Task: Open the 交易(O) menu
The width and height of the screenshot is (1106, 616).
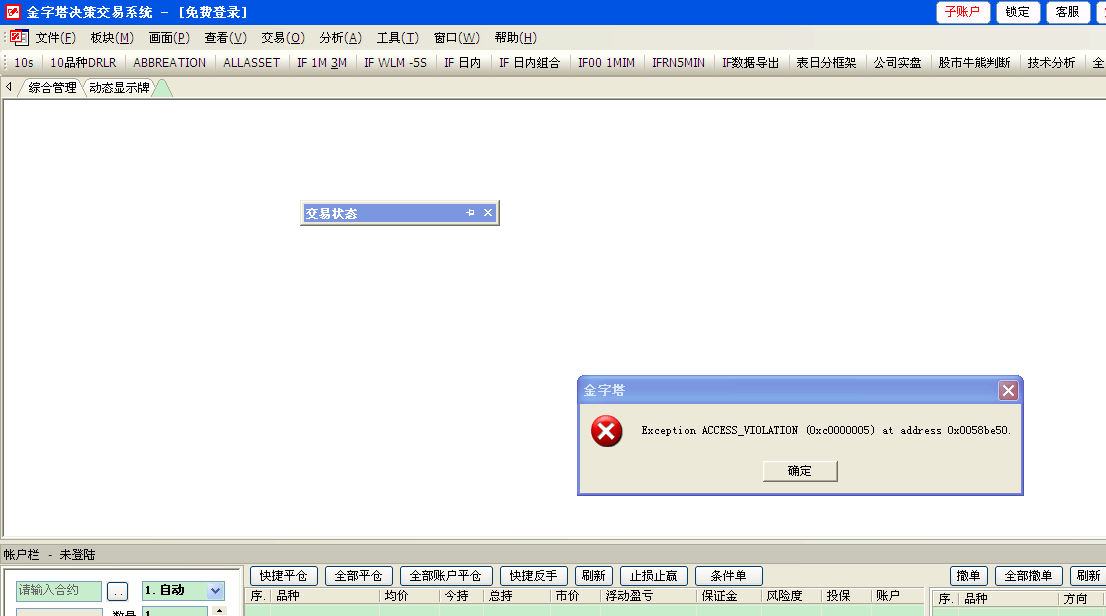Action: 282,38
